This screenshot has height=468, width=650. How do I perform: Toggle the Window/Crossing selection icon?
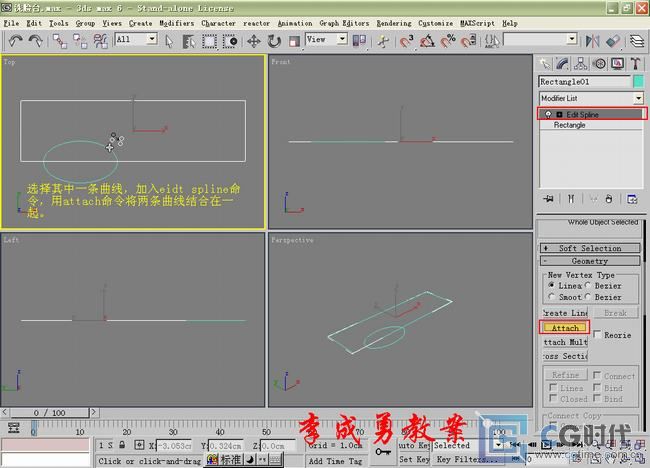tap(230, 41)
